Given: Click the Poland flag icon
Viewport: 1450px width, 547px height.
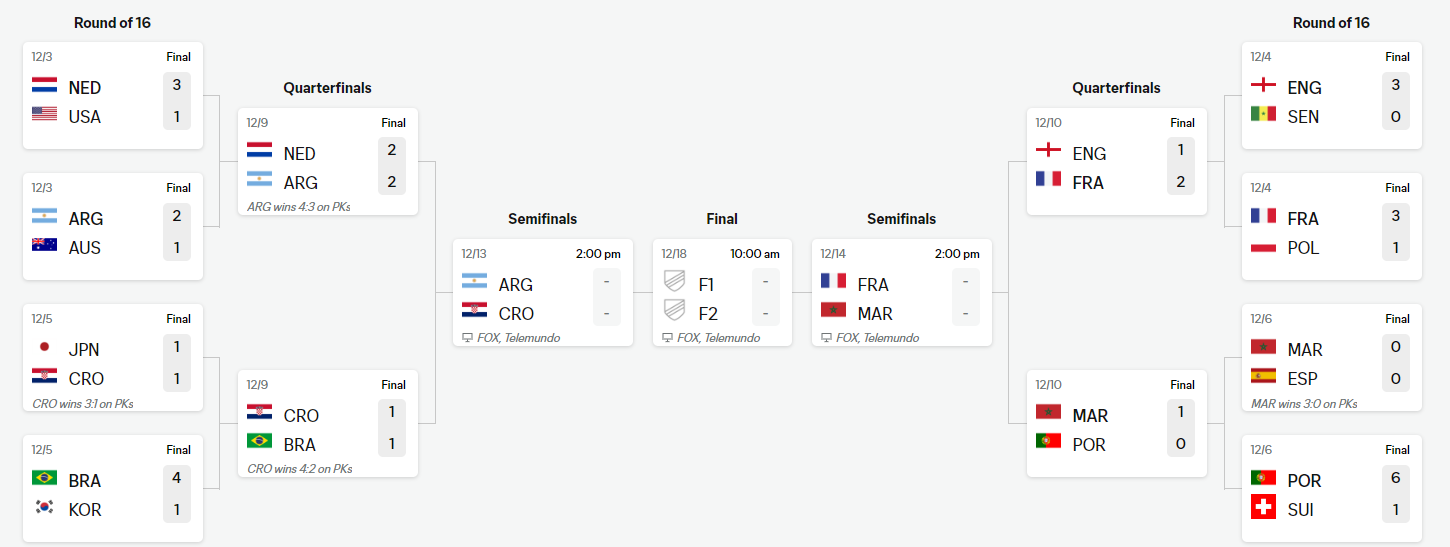Looking at the screenshot, I should click(1263, 245).
